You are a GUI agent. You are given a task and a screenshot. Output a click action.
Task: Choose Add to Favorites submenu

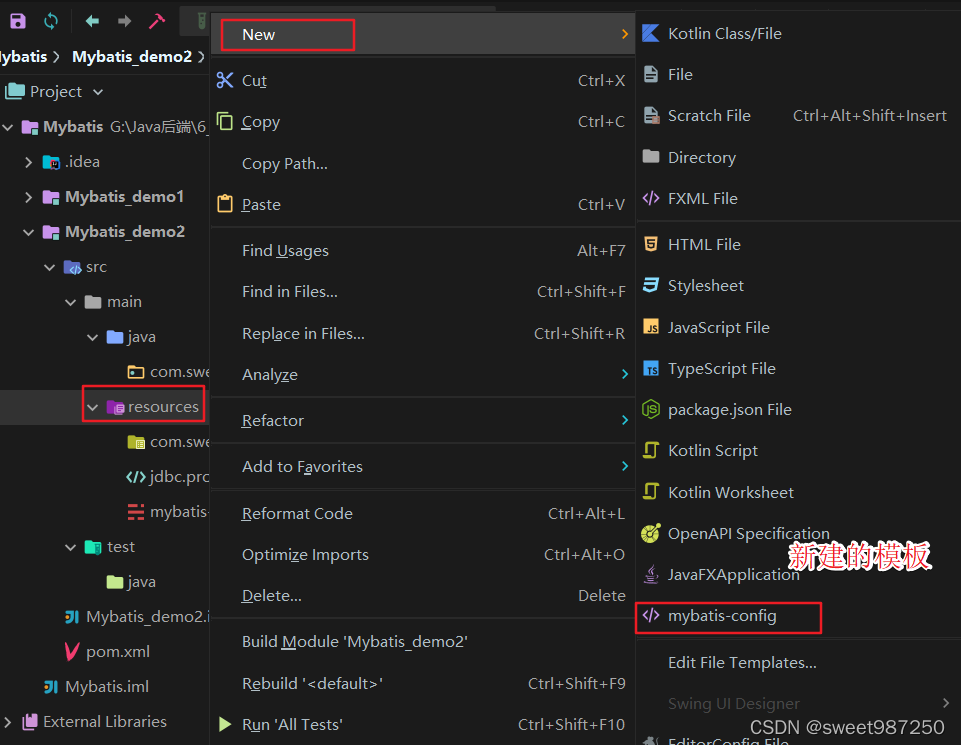[x=423, y=466]
